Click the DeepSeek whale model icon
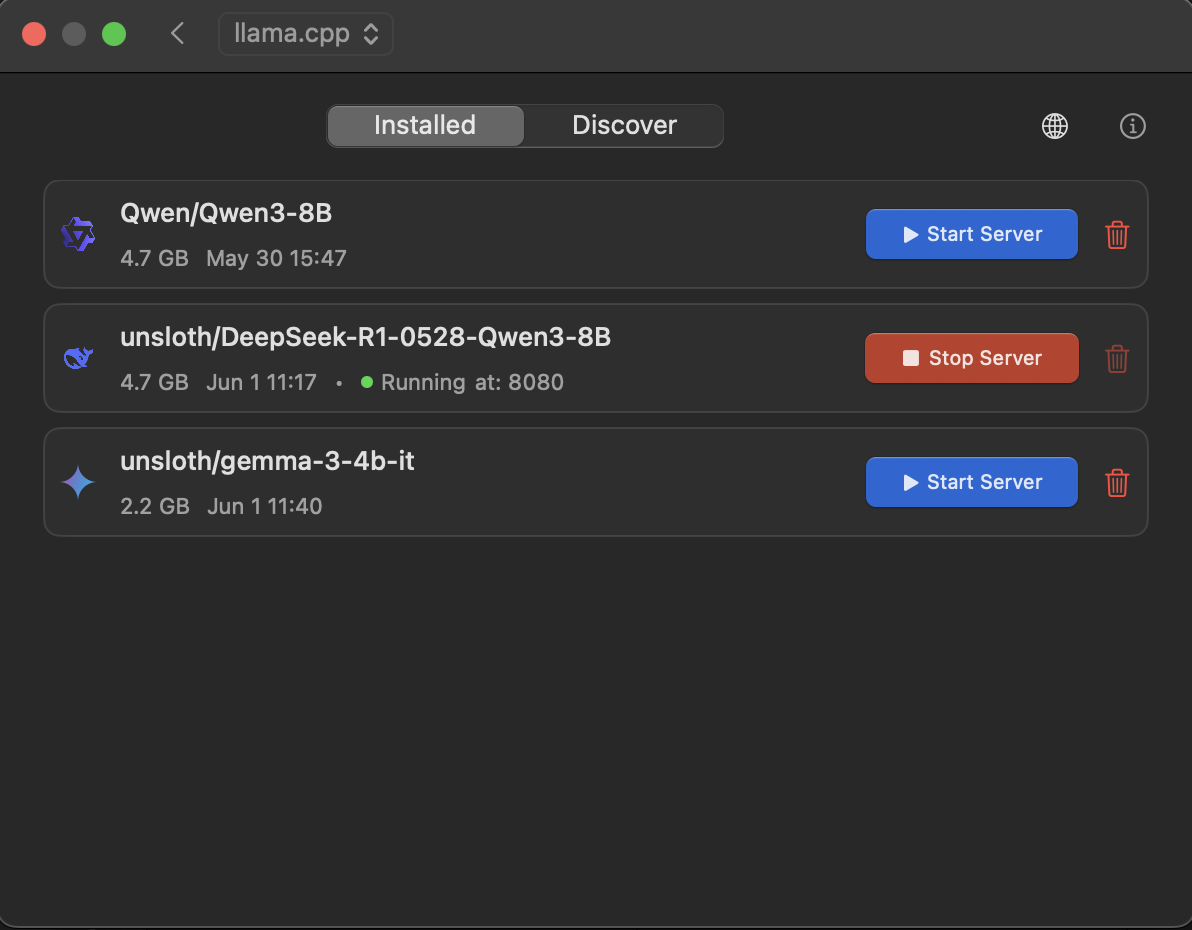 (78, 357)
